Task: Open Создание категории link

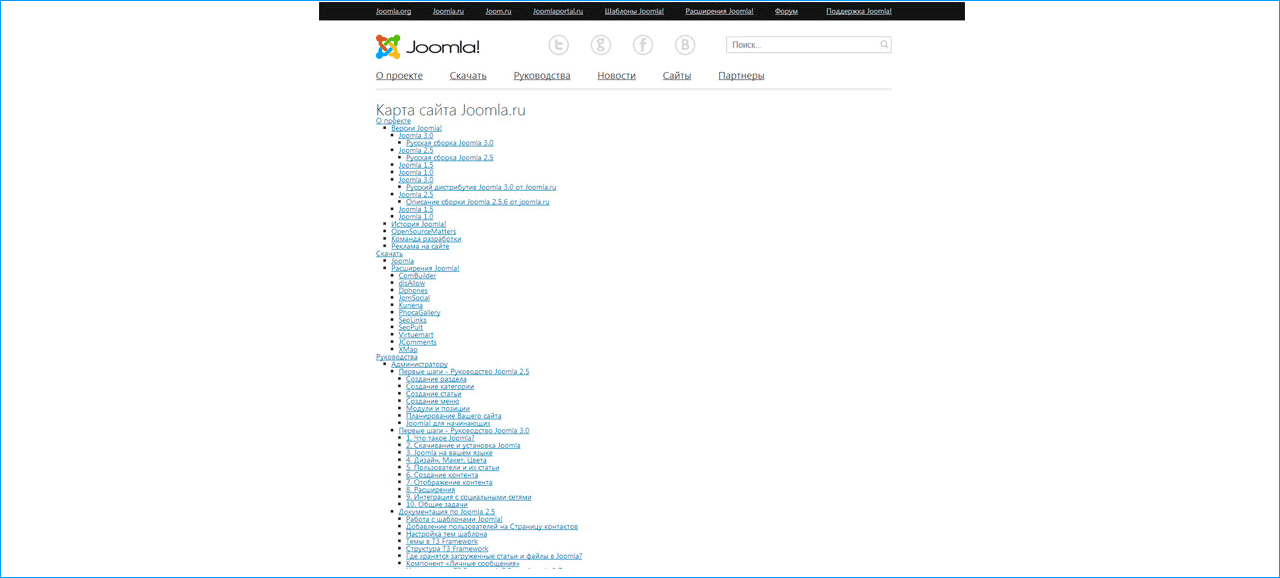Action: [440, 387]
